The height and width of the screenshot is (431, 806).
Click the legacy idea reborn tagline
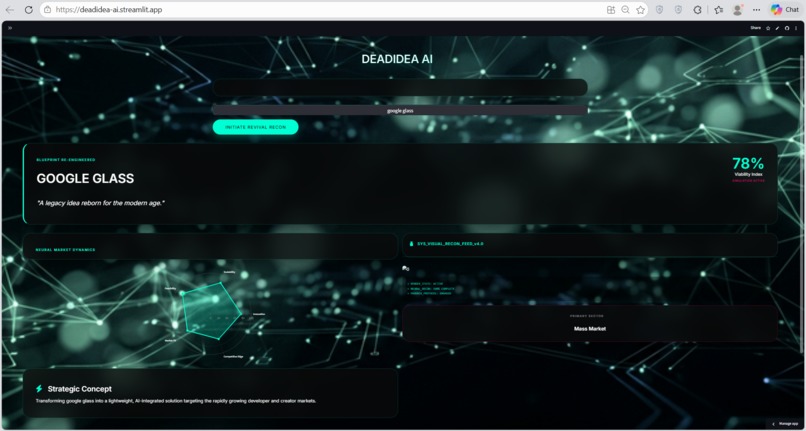pyautogui.click(x=101, y=203)
